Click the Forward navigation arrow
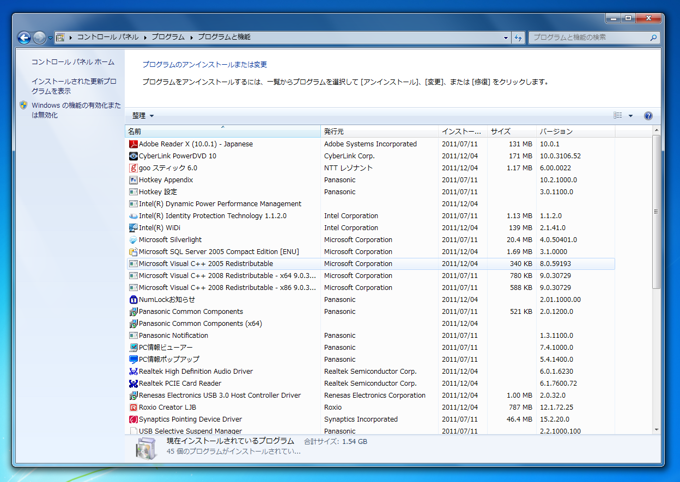 point(39,38)
